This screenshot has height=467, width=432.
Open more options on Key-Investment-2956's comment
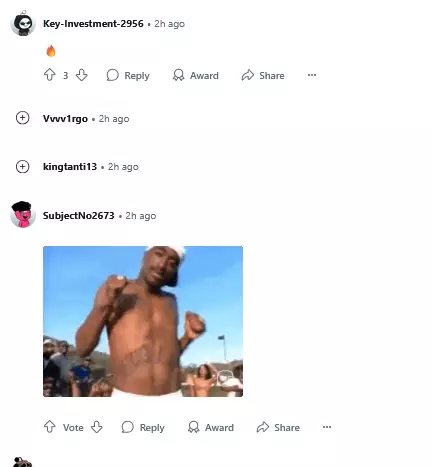pos(312,75)
